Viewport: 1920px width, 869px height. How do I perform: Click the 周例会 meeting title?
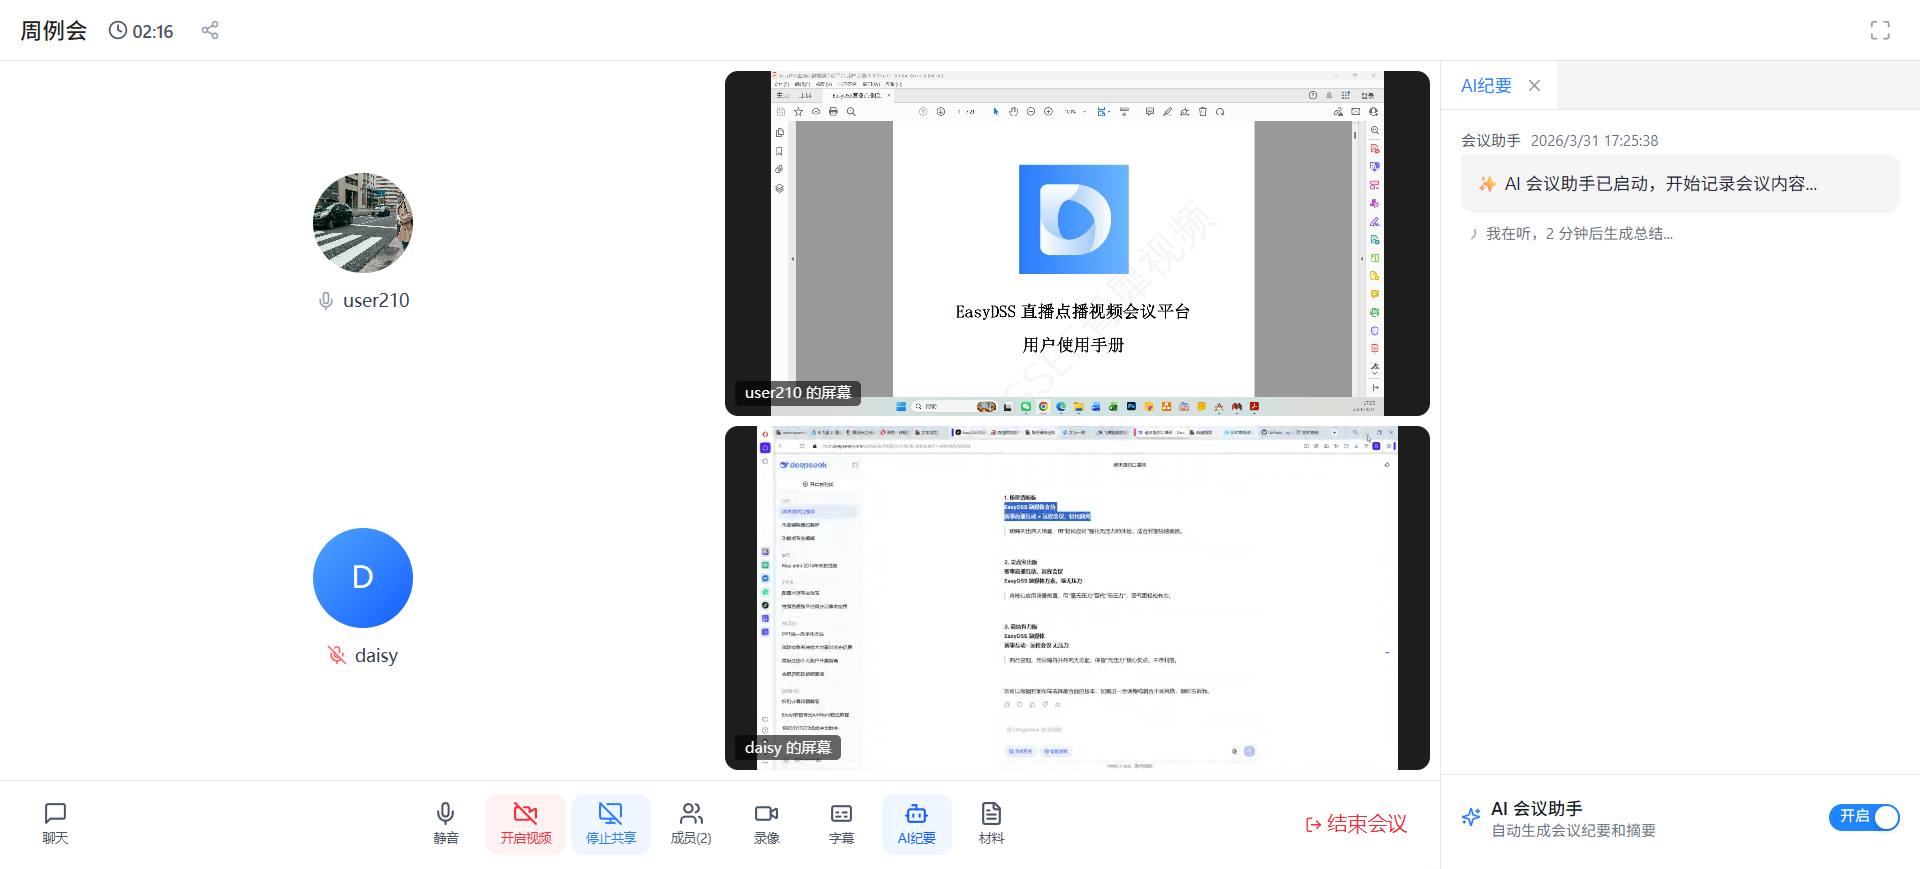click(54, 31)
